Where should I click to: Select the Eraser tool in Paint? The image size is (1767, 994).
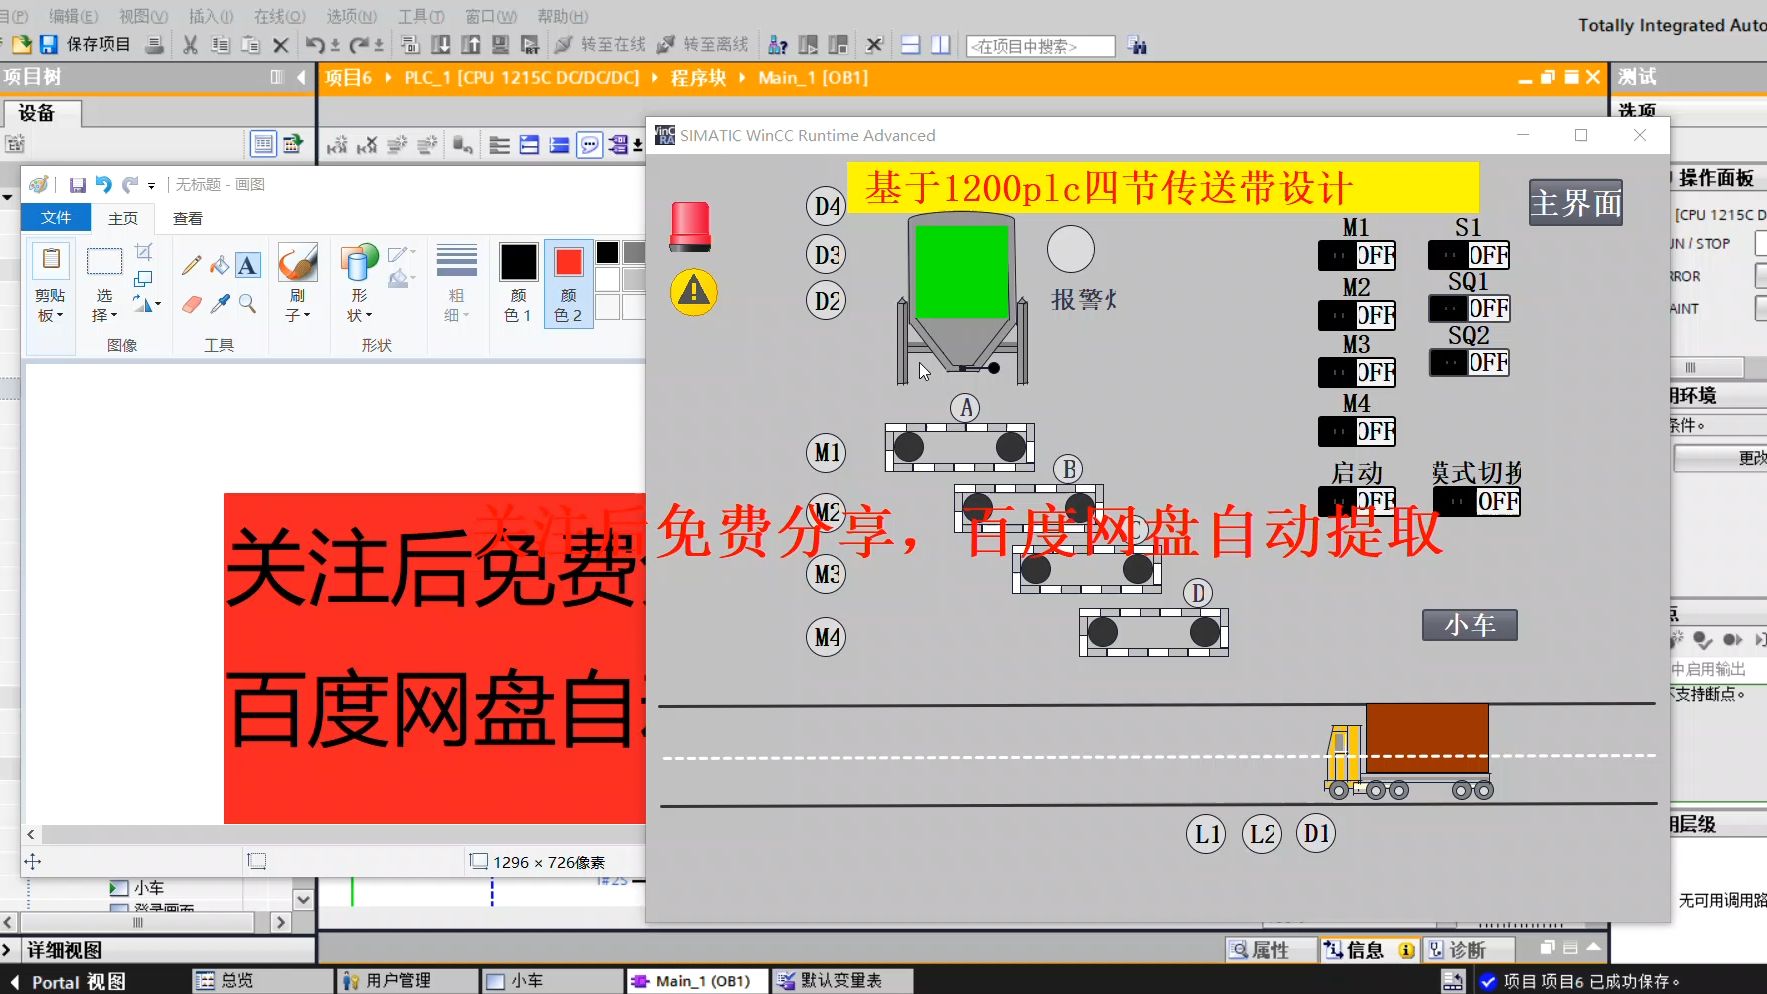191,304
